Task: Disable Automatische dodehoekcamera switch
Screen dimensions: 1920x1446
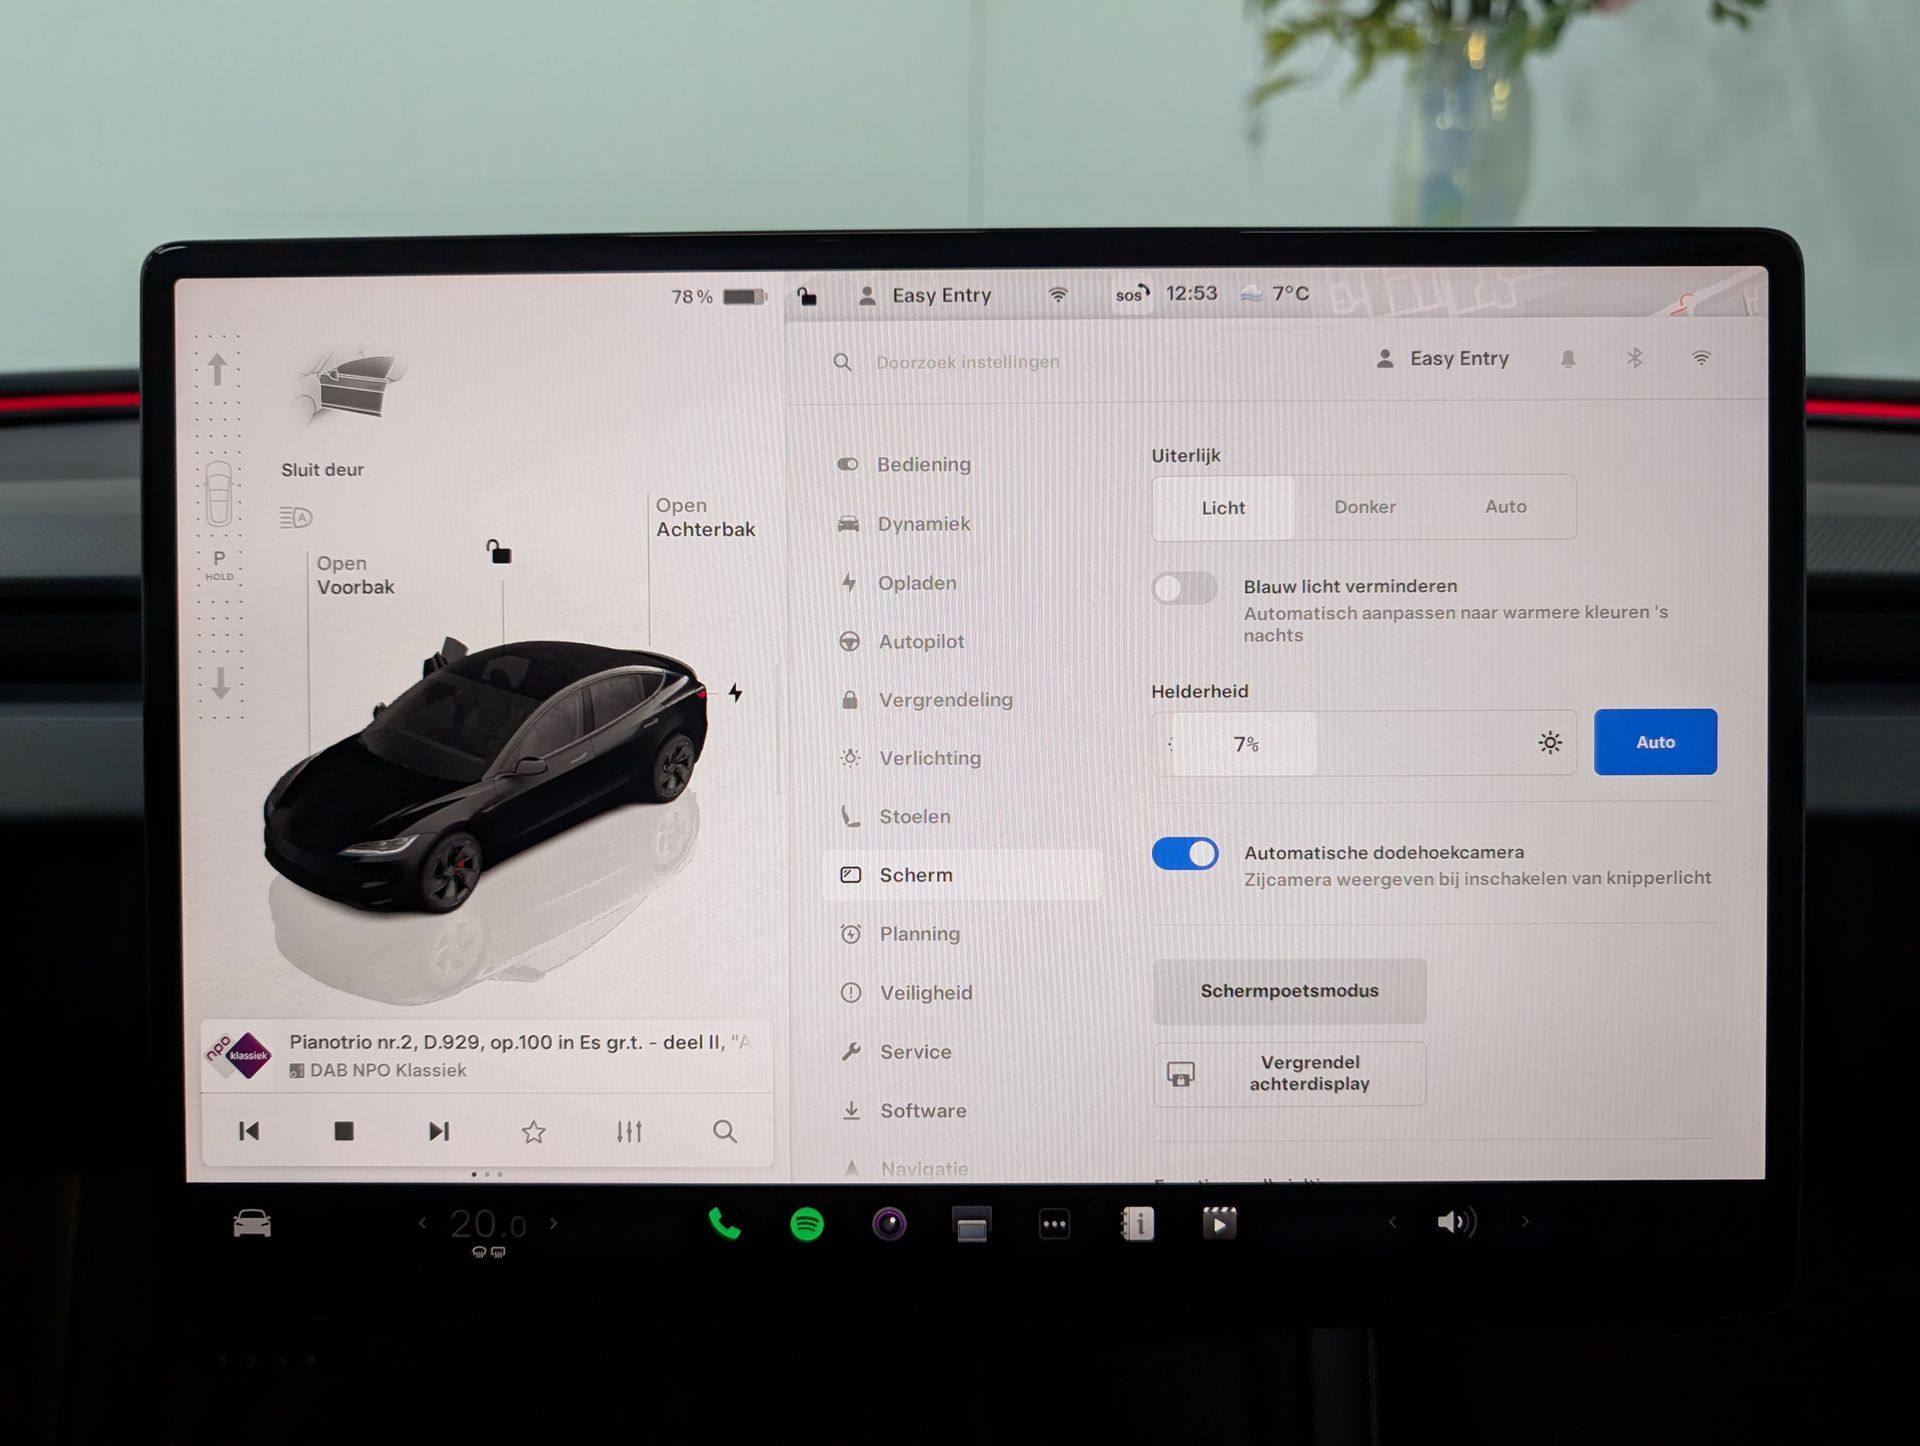Action: point(1185,854)
